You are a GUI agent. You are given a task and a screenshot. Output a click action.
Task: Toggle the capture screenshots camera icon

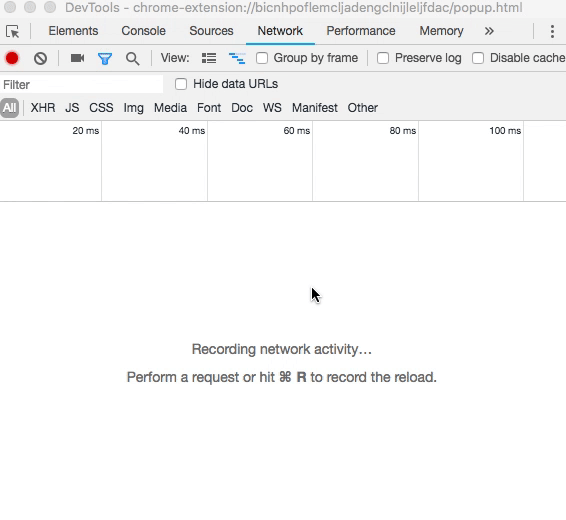pos(77,58)
